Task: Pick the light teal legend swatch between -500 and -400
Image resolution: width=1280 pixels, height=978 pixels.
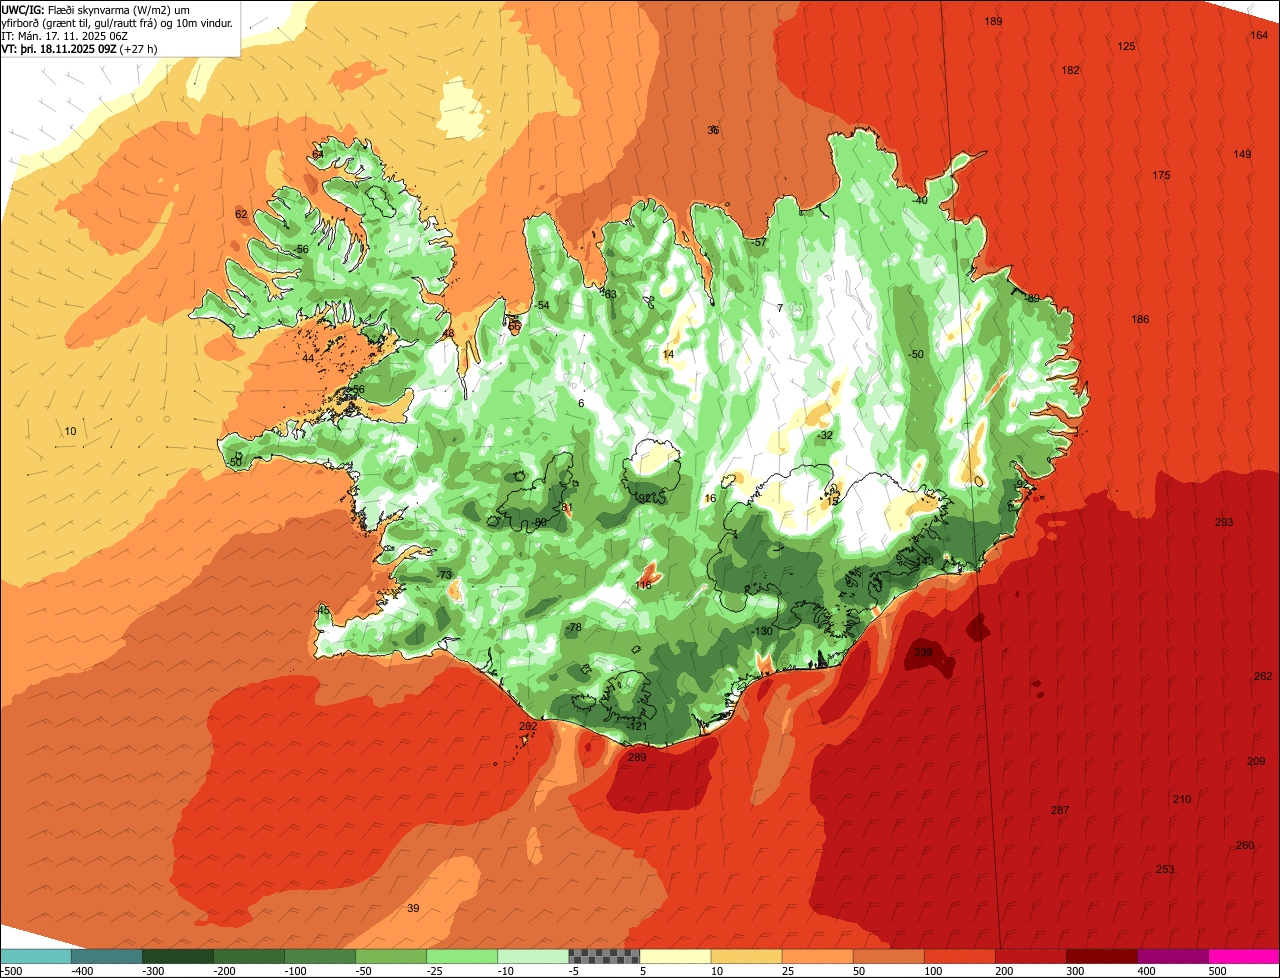Action: tap(36, 956)
